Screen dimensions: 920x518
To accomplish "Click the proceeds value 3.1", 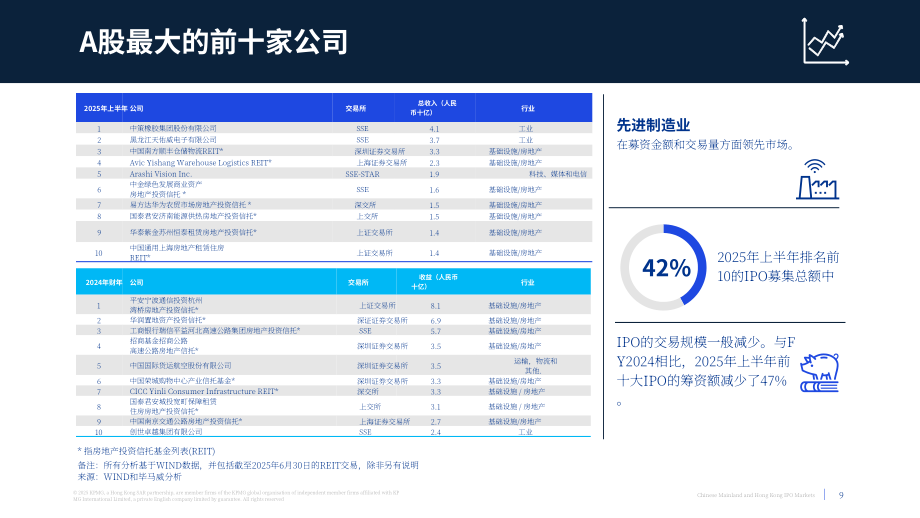I will 435,407.
